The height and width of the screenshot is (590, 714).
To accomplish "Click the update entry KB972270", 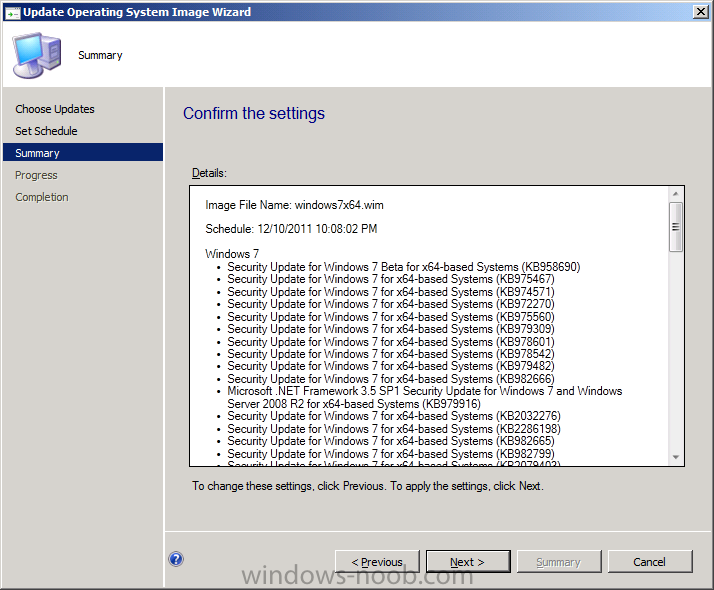I will (391, 304).
